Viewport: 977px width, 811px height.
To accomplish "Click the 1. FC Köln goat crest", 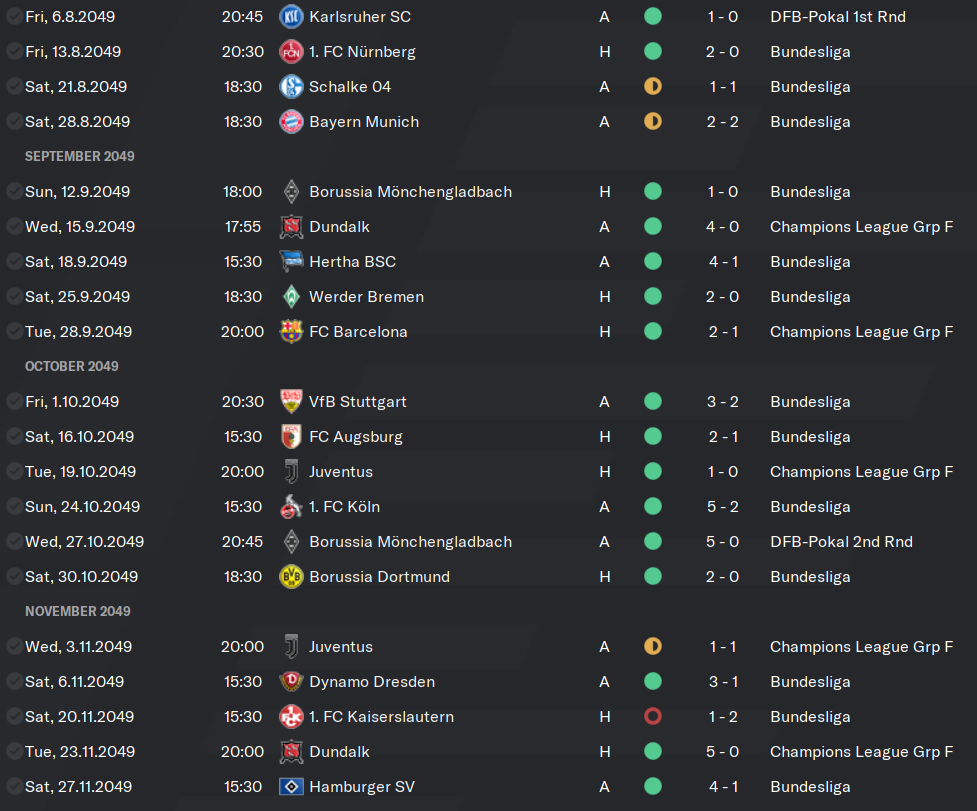I will pyautogui.click(x=291, y=506).
